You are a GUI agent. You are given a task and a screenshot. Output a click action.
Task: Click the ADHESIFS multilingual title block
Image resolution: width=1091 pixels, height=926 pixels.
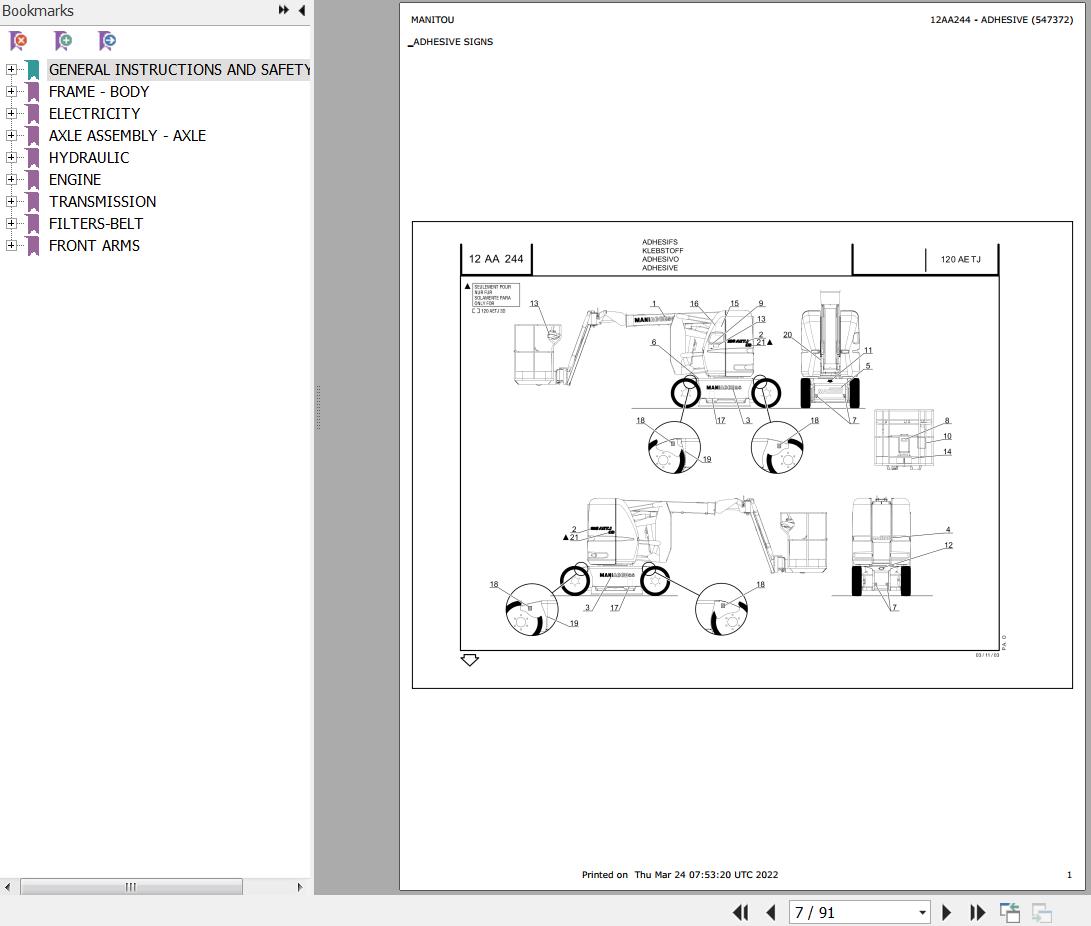[x=662, y=255]
